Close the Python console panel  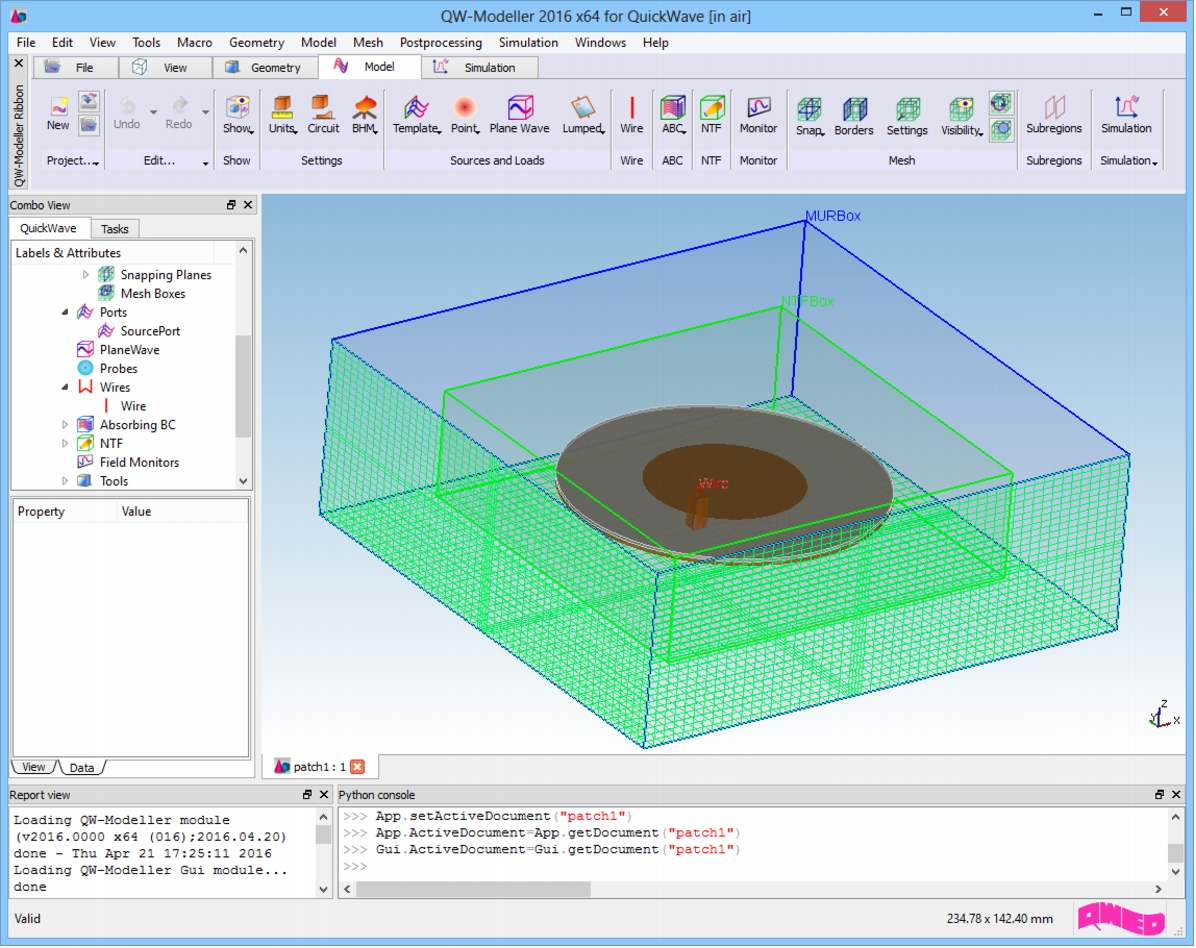(1175, 795)
